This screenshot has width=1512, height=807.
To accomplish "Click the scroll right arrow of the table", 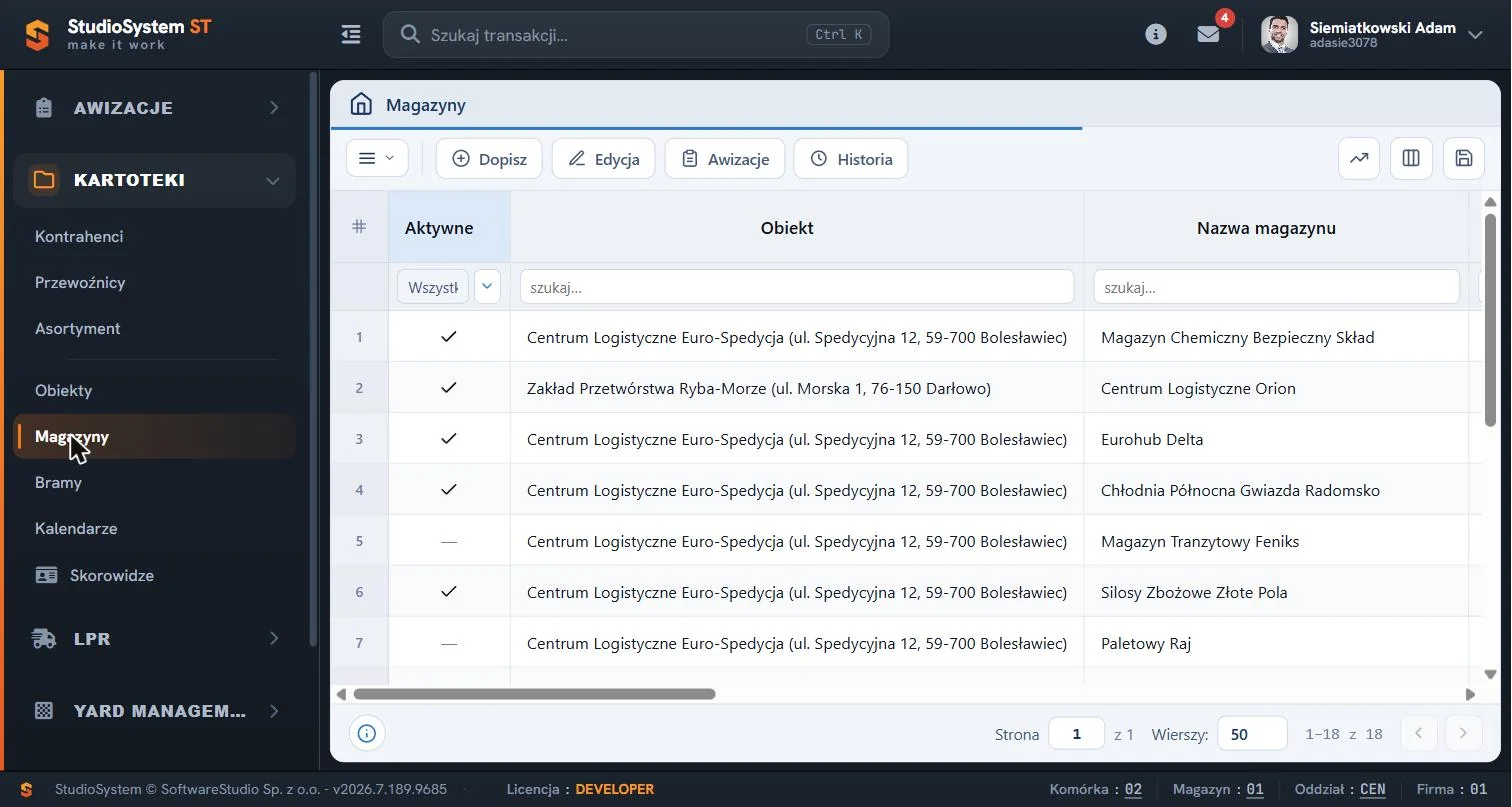I will (x=1470, y=694).
